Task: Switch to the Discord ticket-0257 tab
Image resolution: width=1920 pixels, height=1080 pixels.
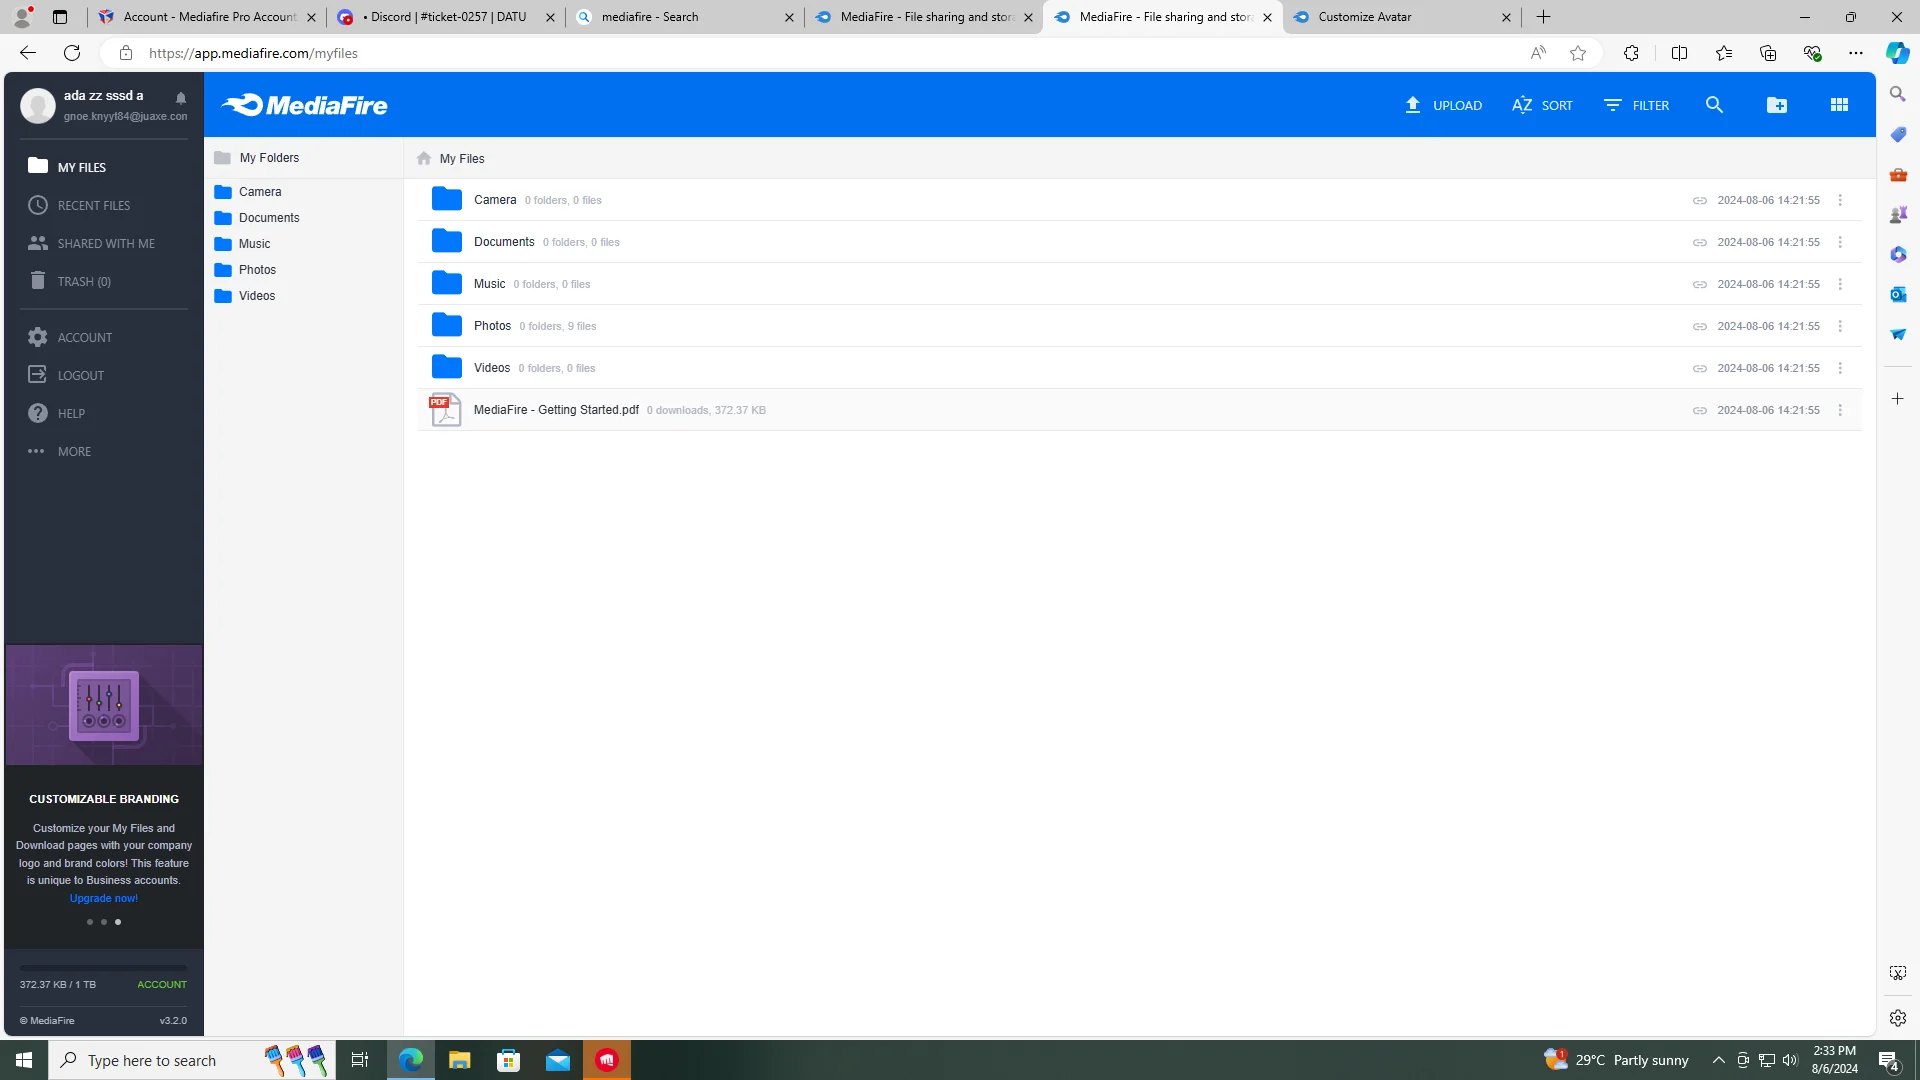Action: [x=446, y=17]
